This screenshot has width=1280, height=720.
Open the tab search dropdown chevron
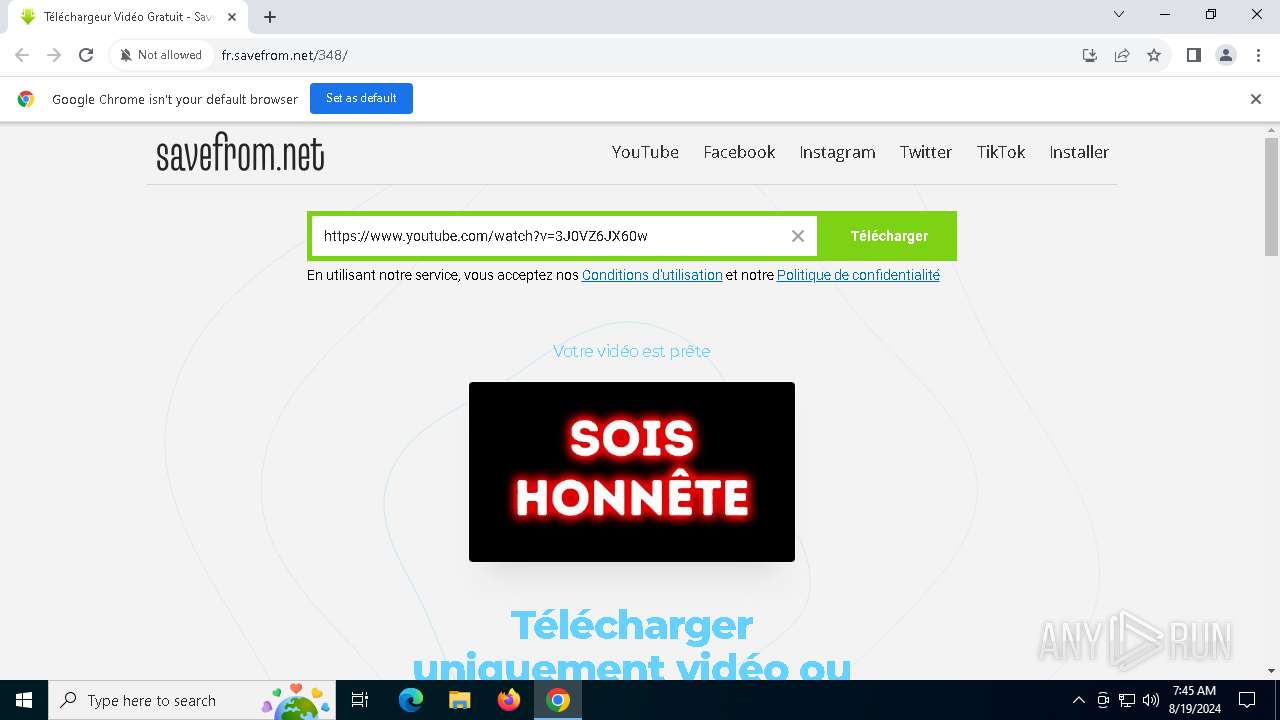coord(1119,14)
